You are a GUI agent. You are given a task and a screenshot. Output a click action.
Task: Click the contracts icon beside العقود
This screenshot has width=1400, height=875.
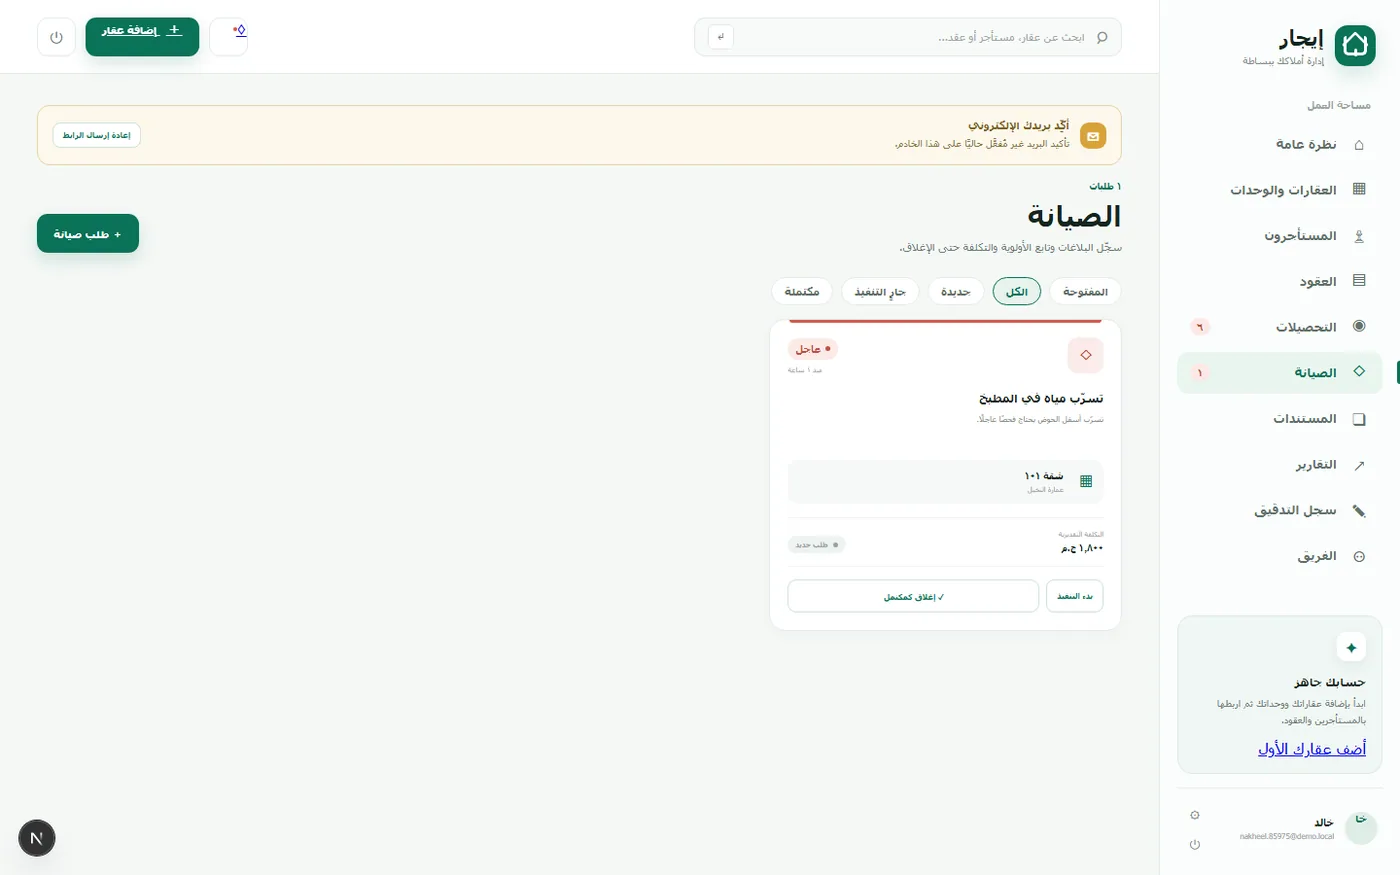1359,281
